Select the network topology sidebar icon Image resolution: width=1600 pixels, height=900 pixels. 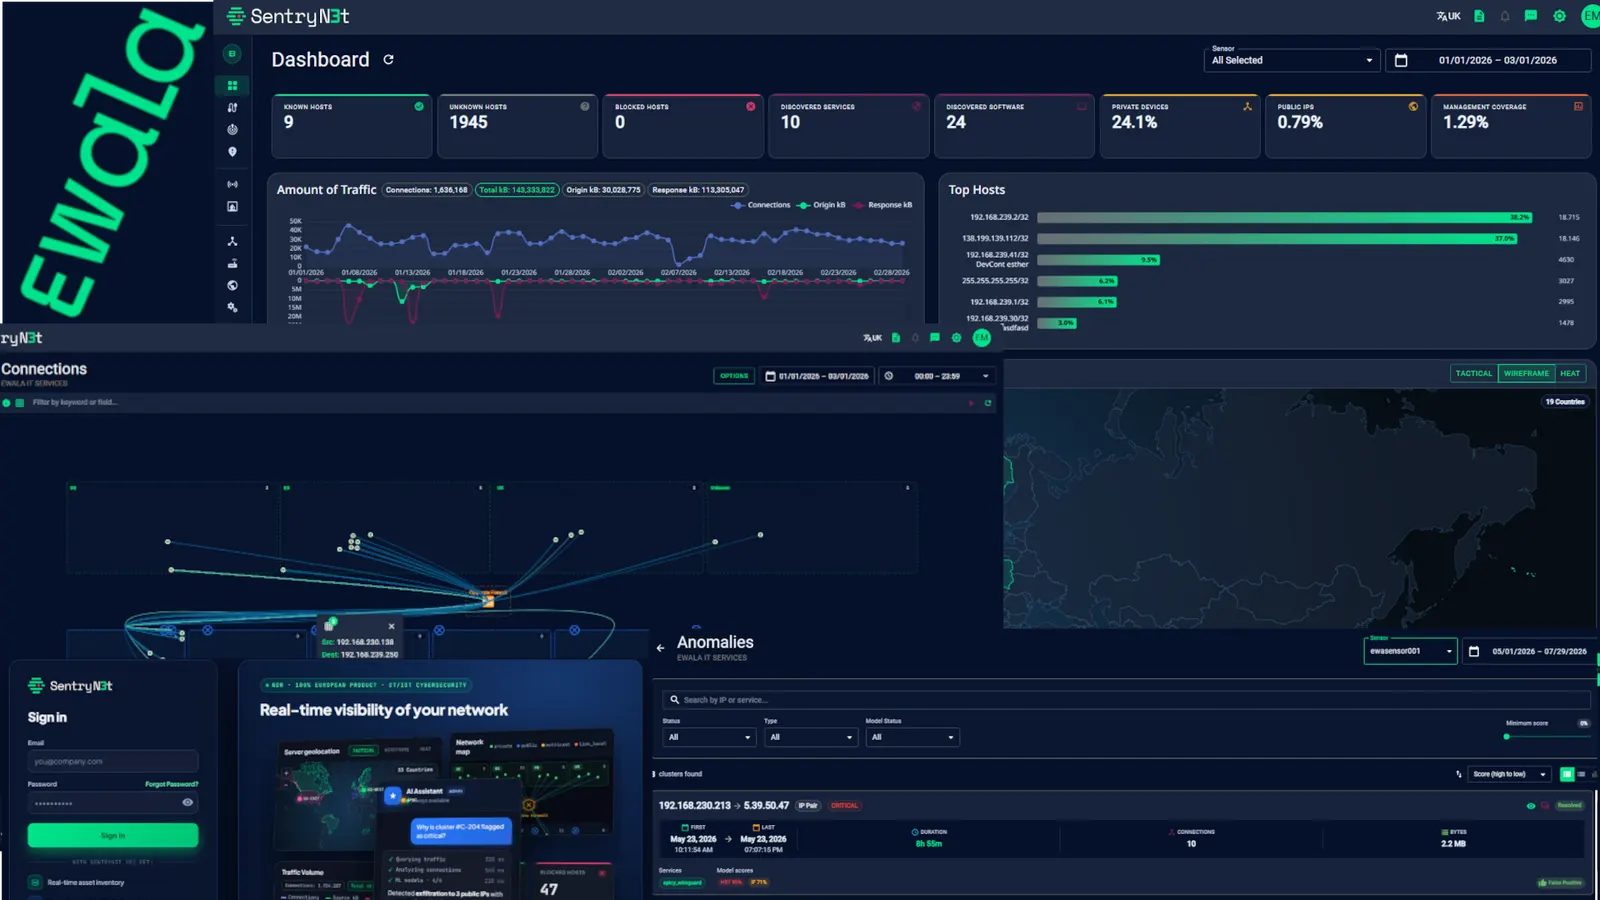pyautogui.click(x=232, y=241)
